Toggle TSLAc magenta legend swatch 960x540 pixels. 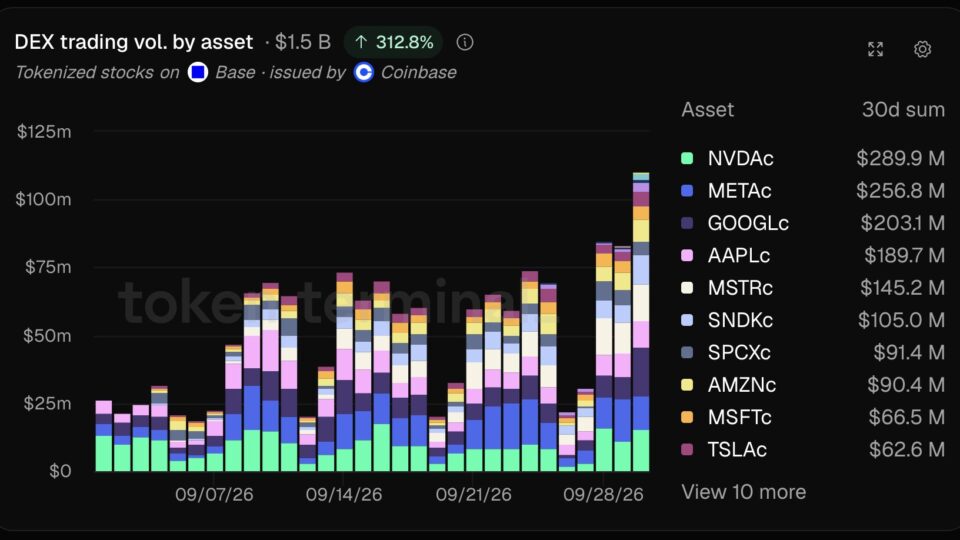click(x=687, y=450)
